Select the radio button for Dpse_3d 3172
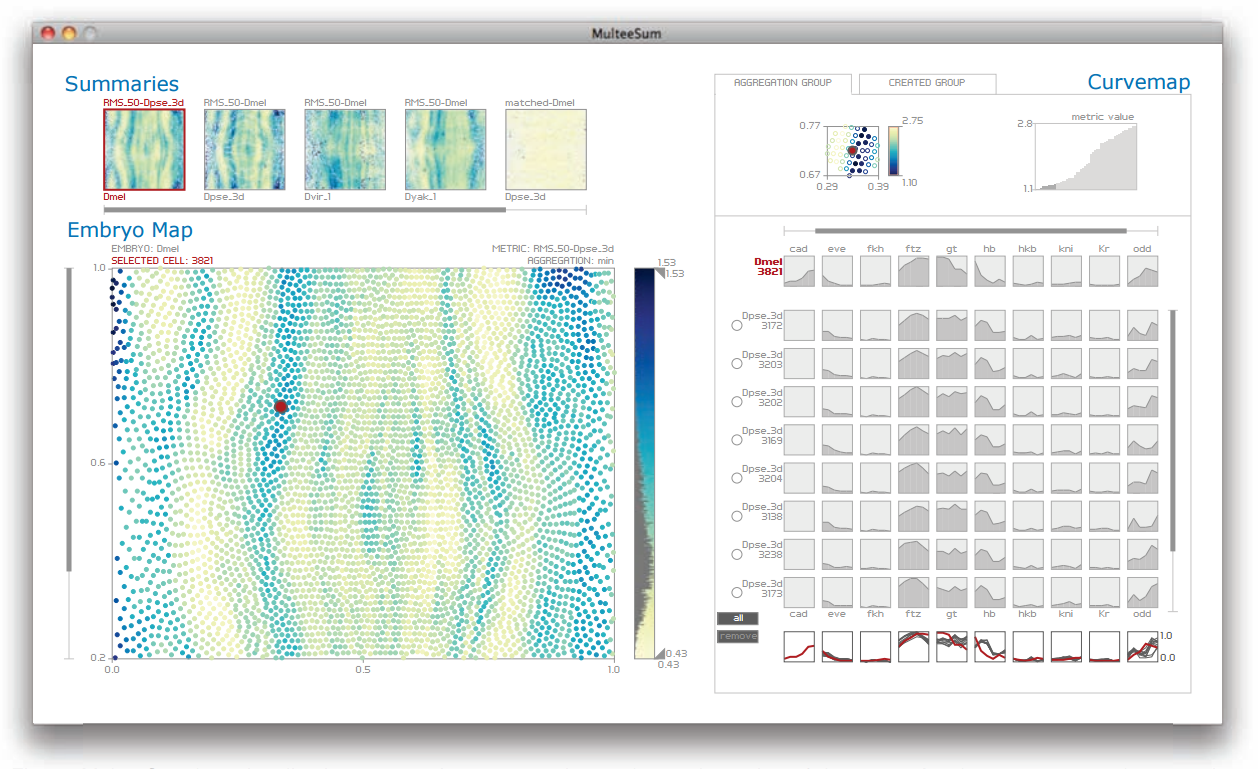 pyautogui.click(x=737, y=325)
